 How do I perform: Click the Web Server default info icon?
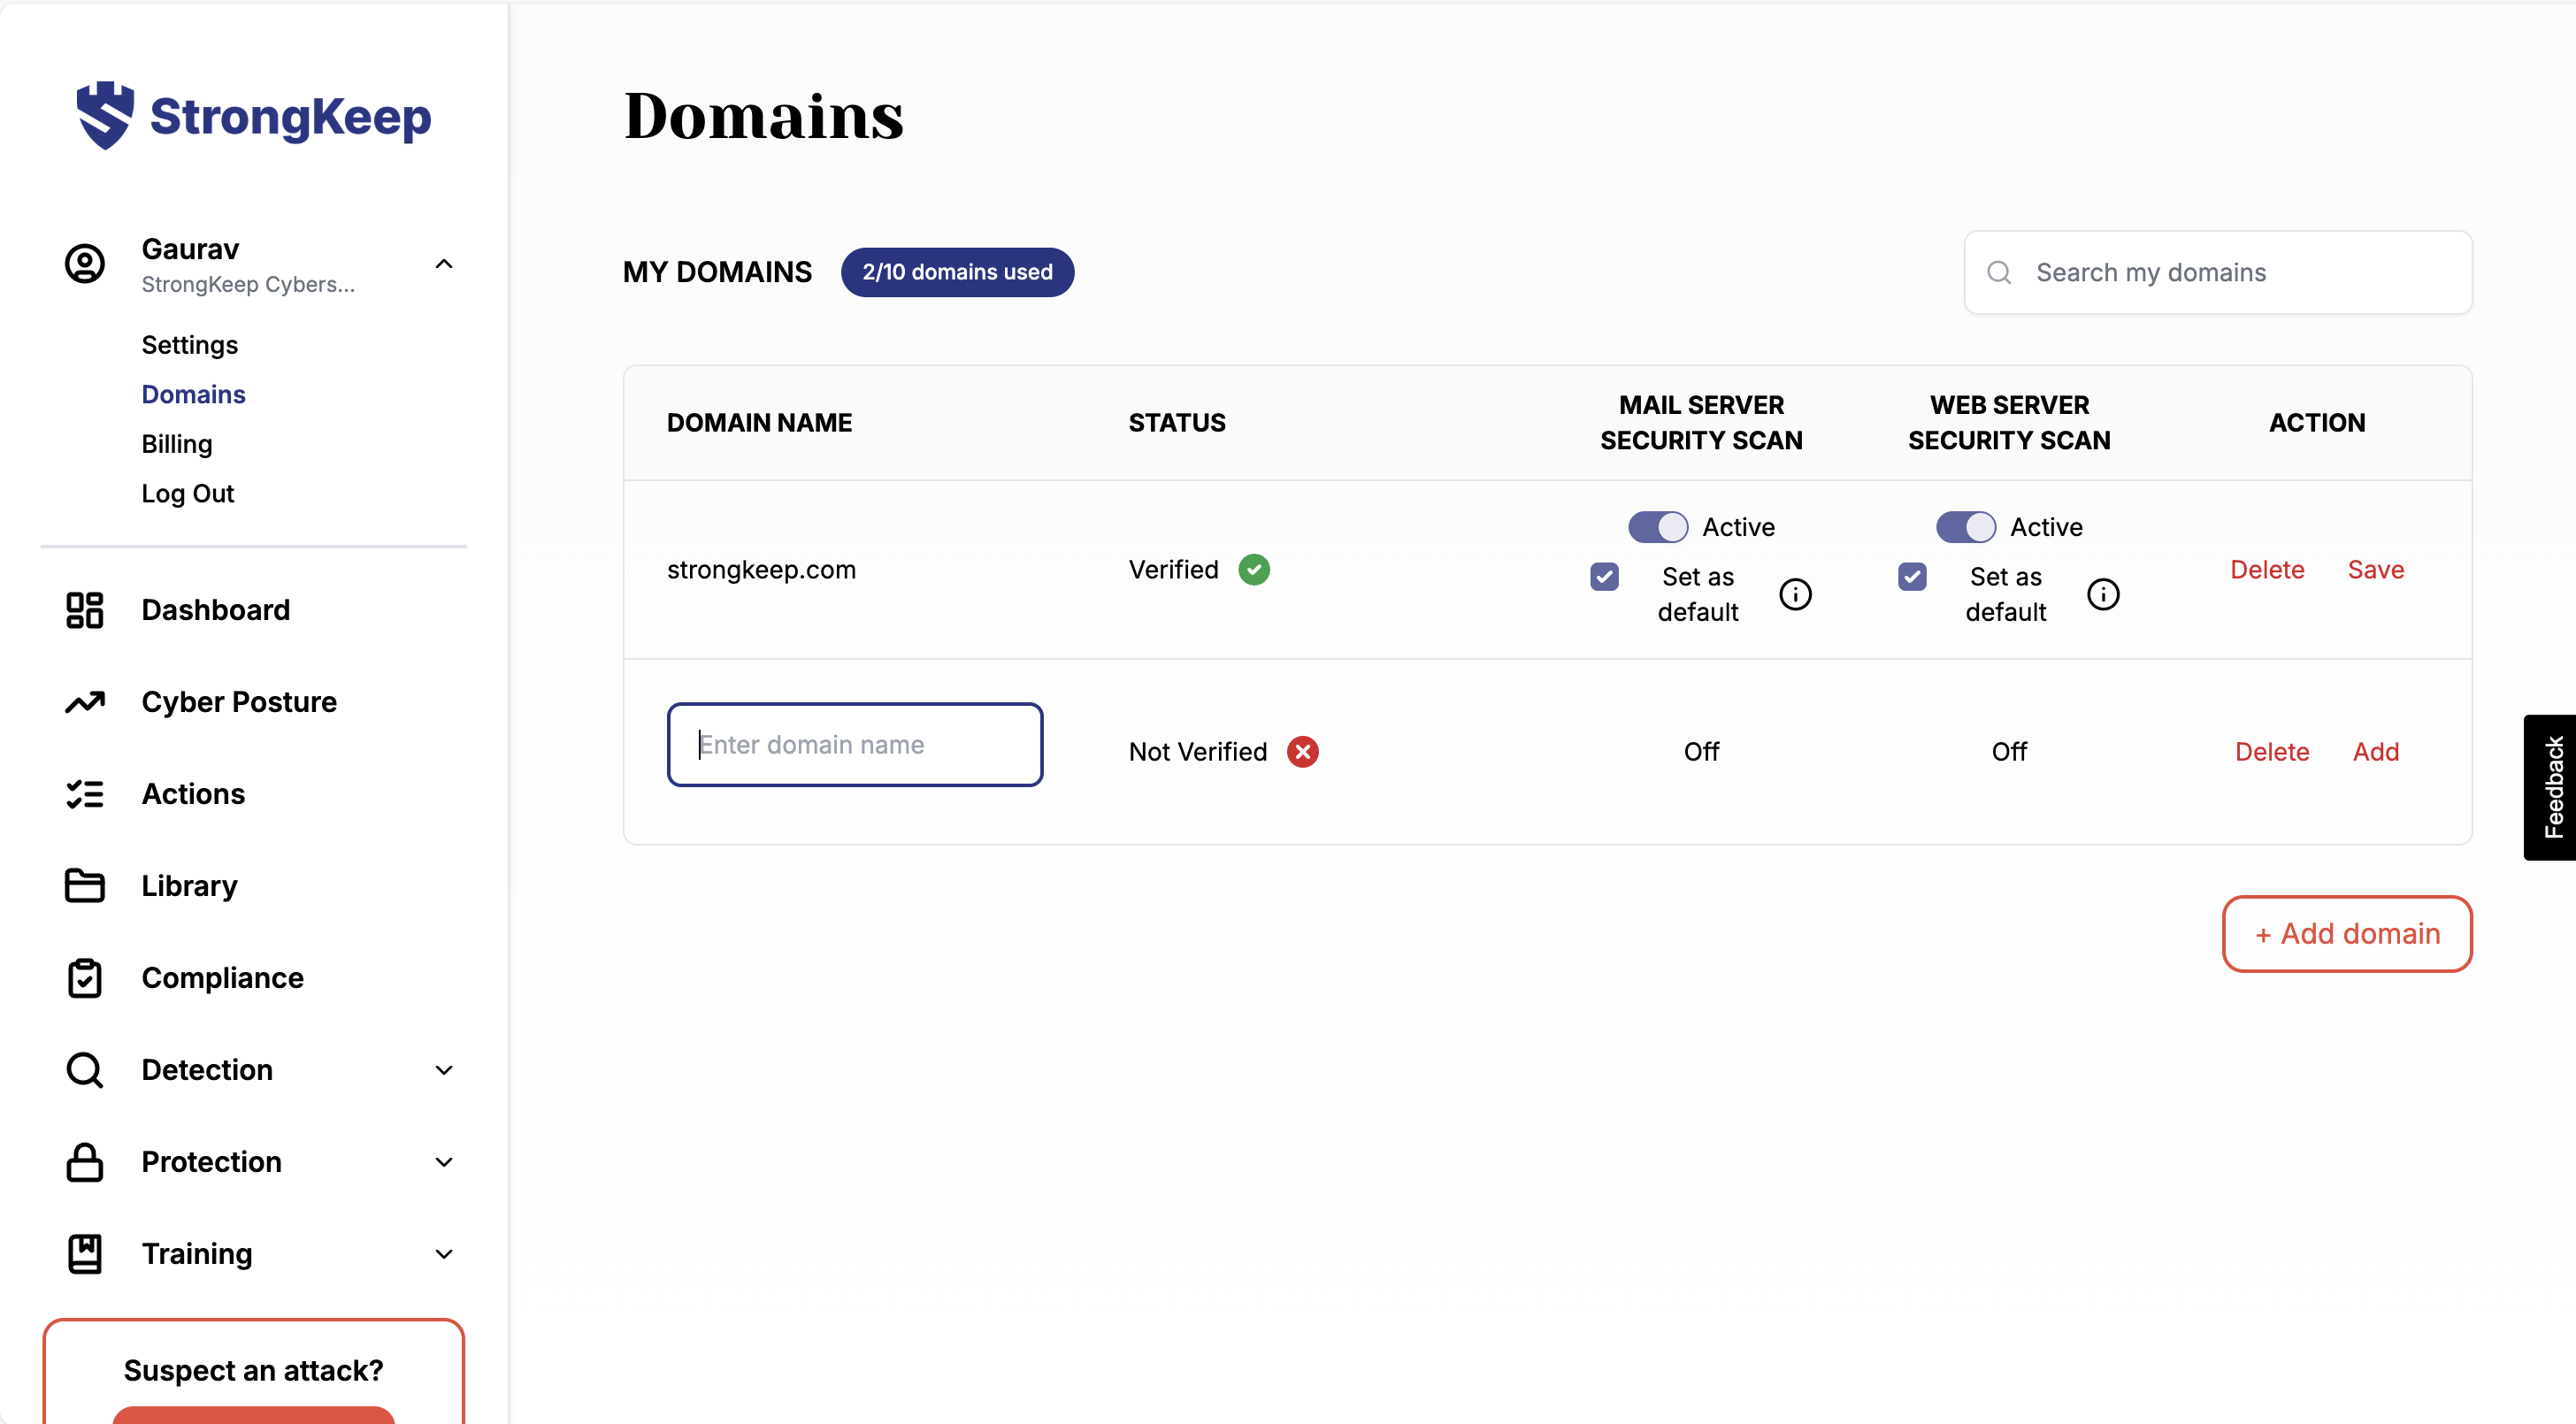click(2103, 594)
